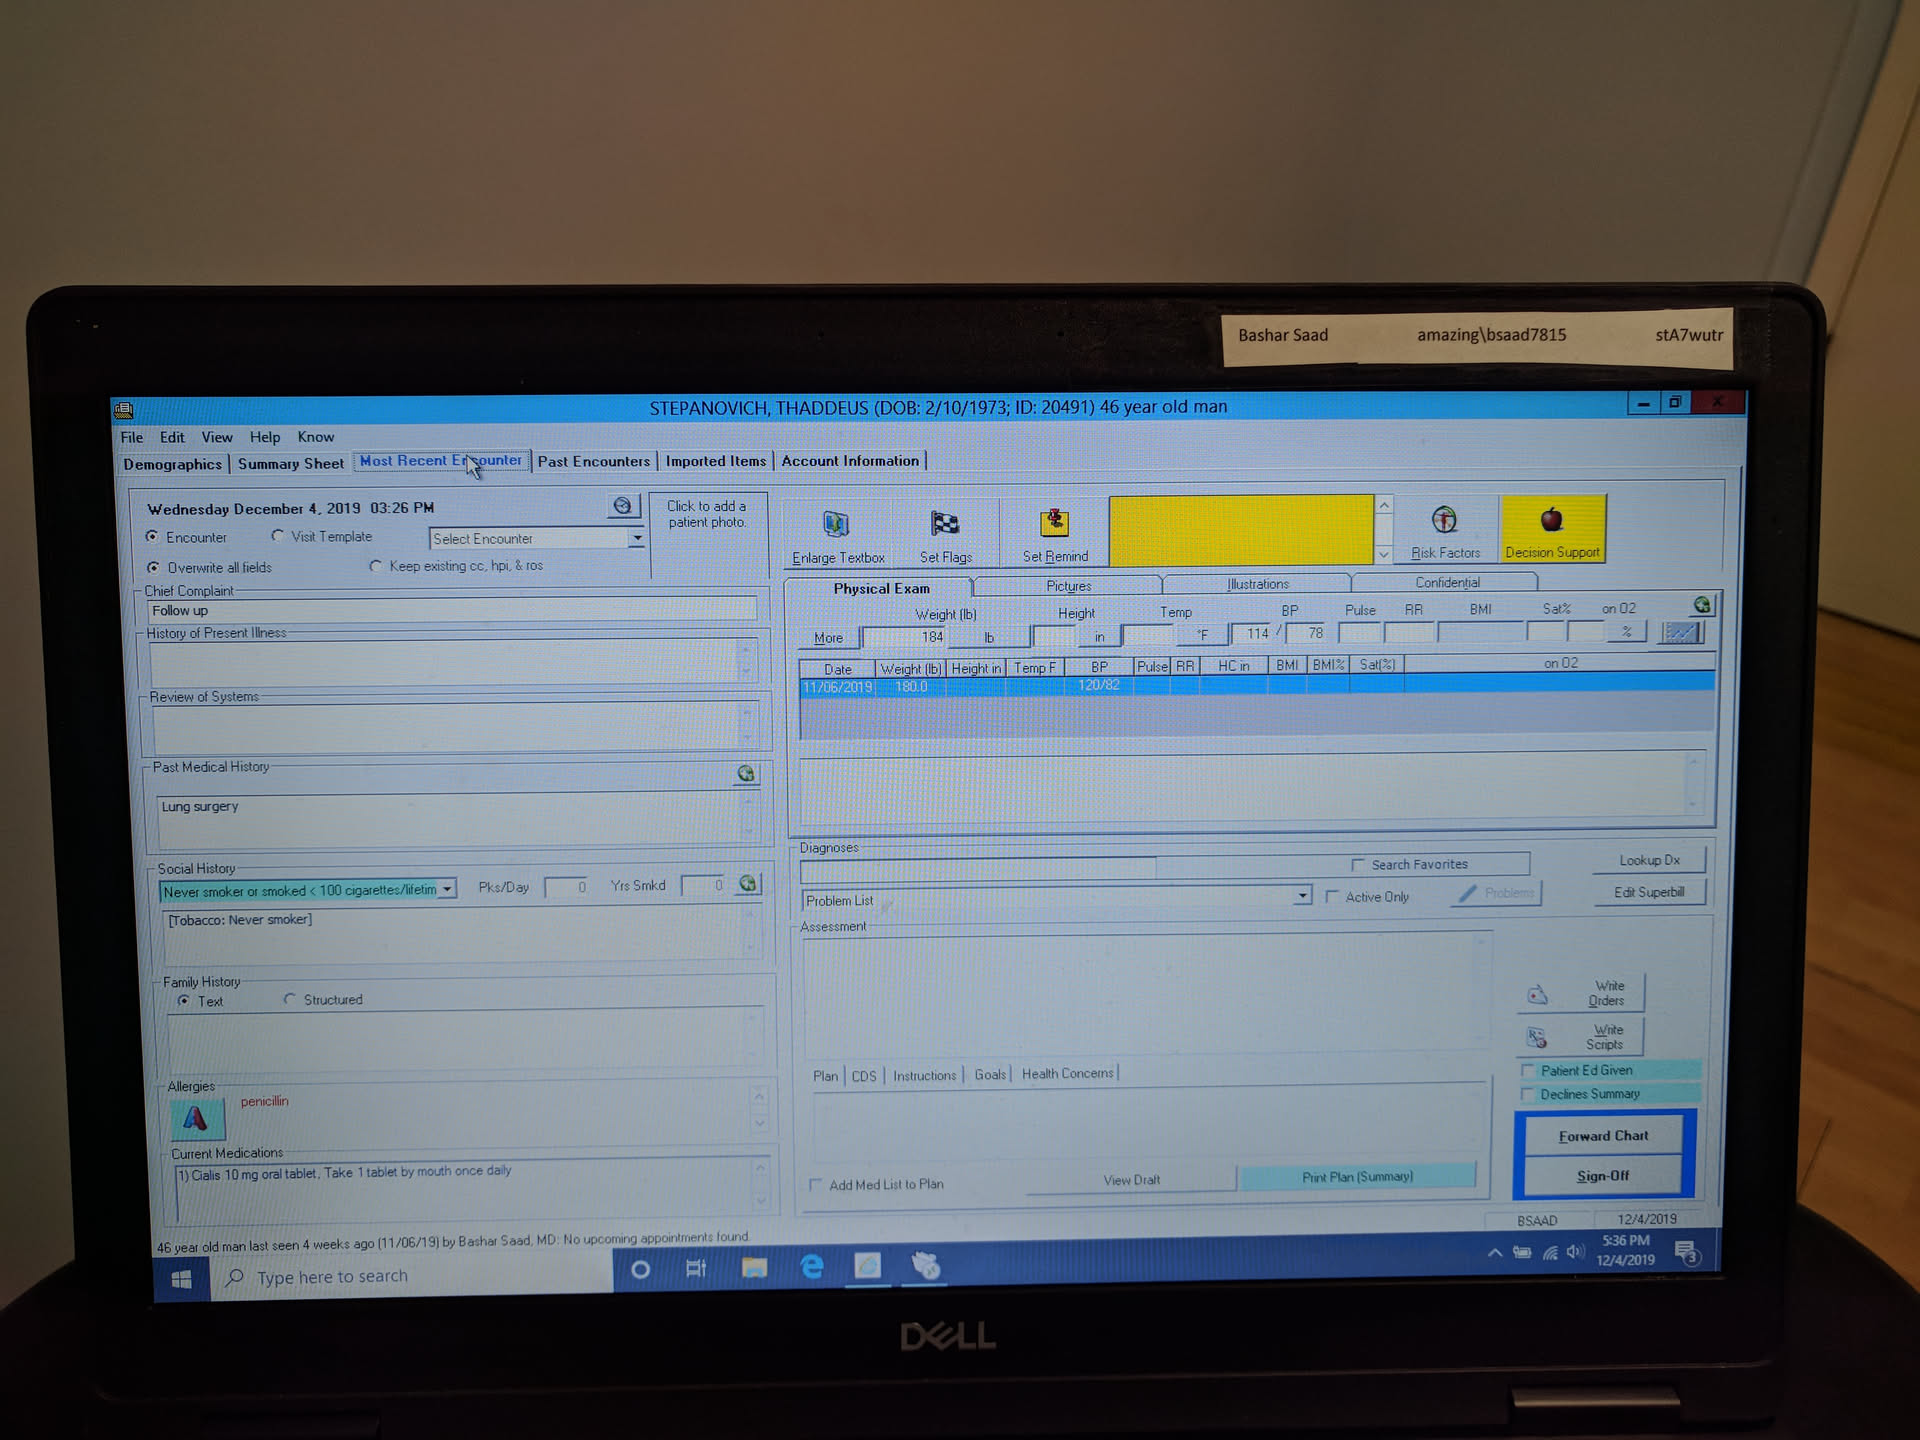Select the Visit Template radio button

pos(278,536)
